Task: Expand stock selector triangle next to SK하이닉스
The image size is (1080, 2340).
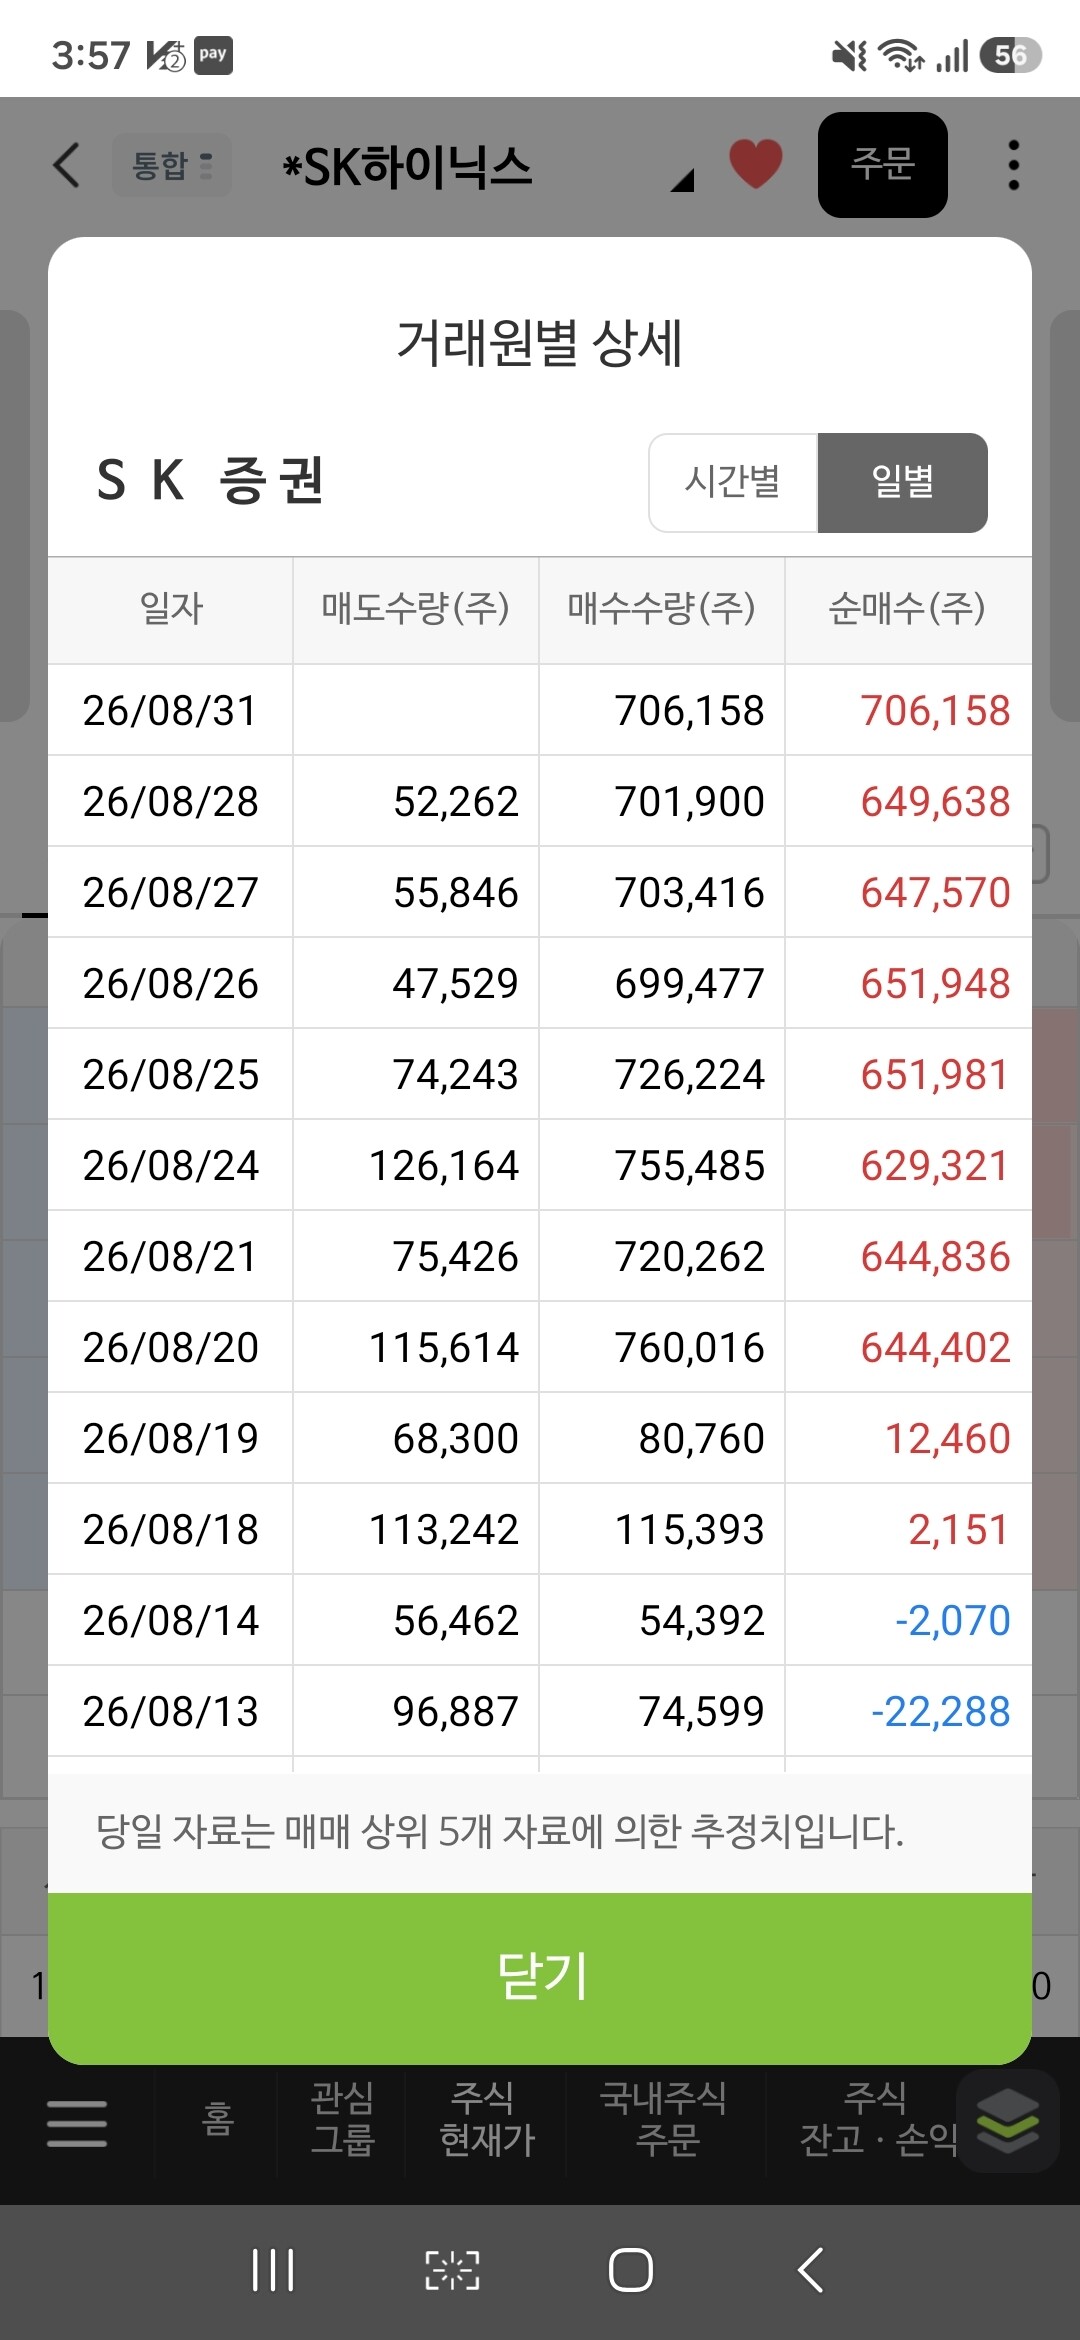Action: click(683, 180)
